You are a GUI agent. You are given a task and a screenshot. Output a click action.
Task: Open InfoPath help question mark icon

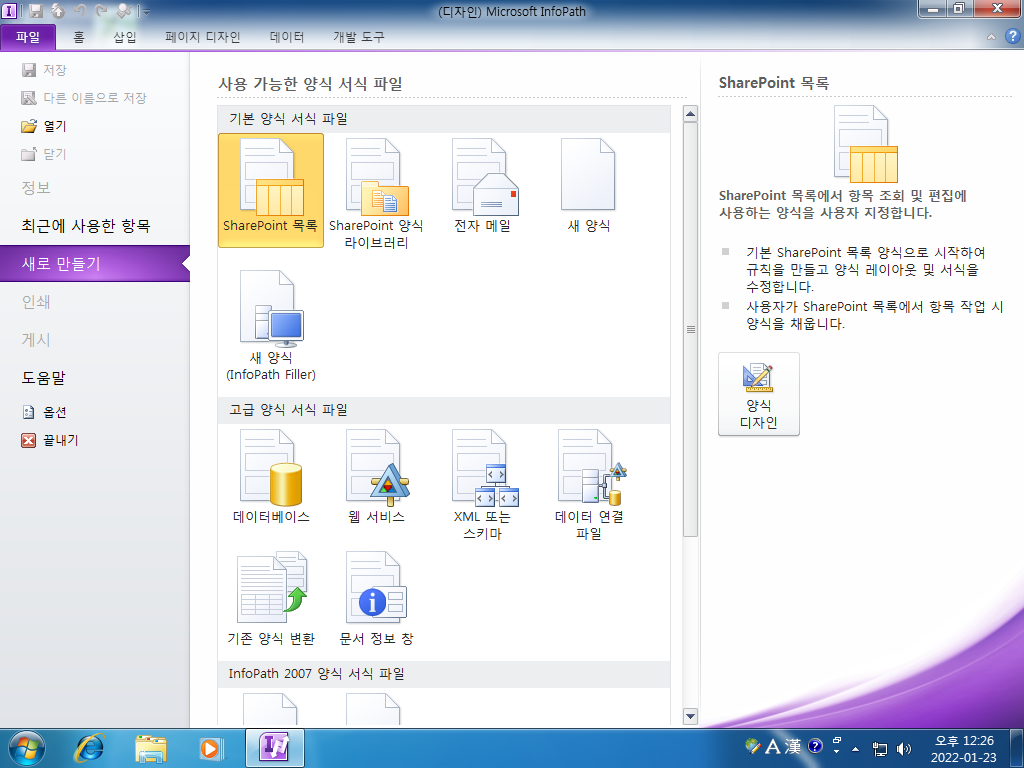[1012, 37]
